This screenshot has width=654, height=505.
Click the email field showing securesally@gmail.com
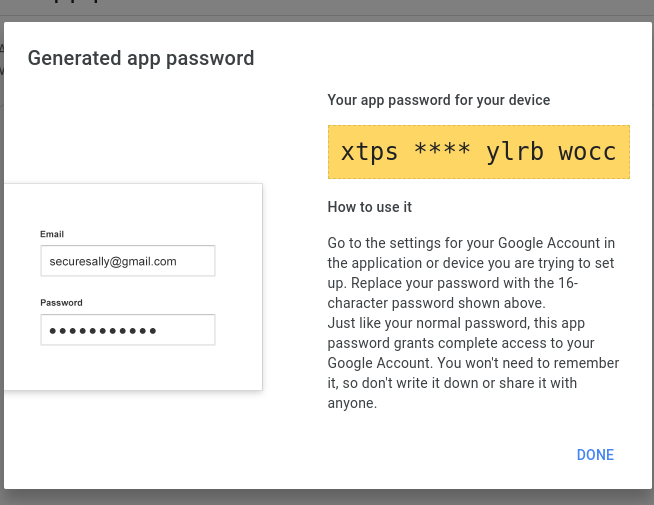pyautogui.click(x=128, y=261)
